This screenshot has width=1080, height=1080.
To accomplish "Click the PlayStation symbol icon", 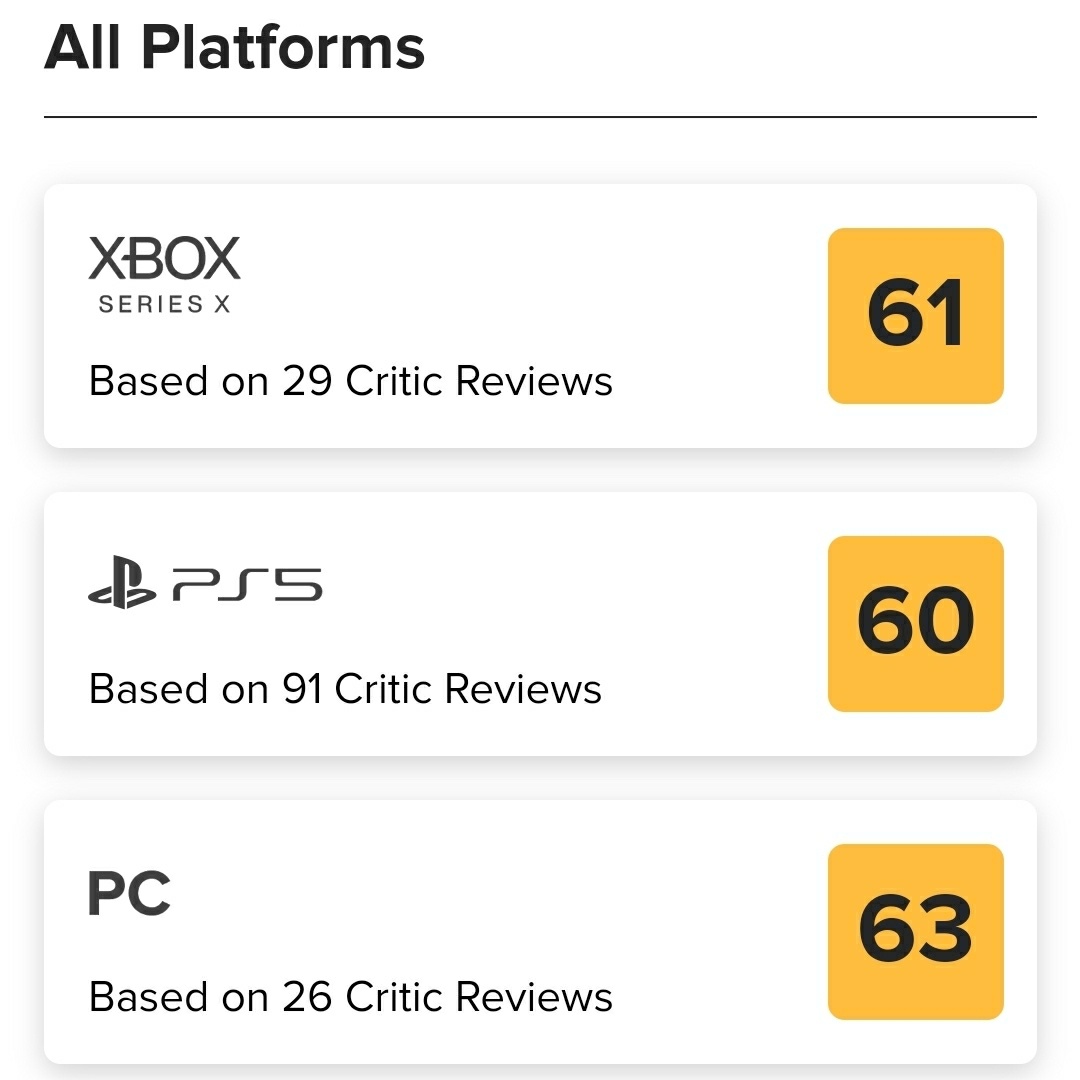I will click(x=122, y=586).
